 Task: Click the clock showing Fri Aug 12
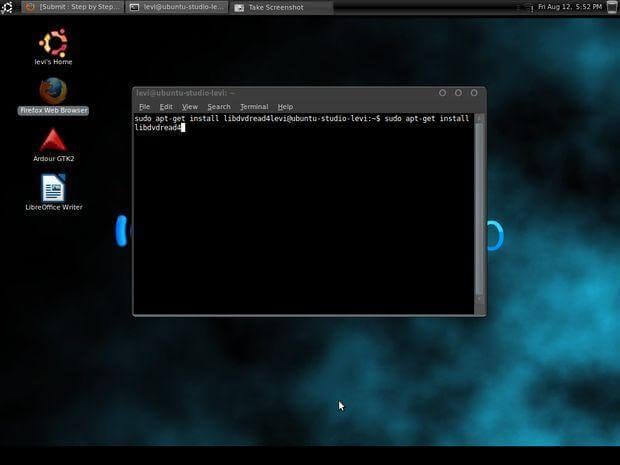click(570, 7)
